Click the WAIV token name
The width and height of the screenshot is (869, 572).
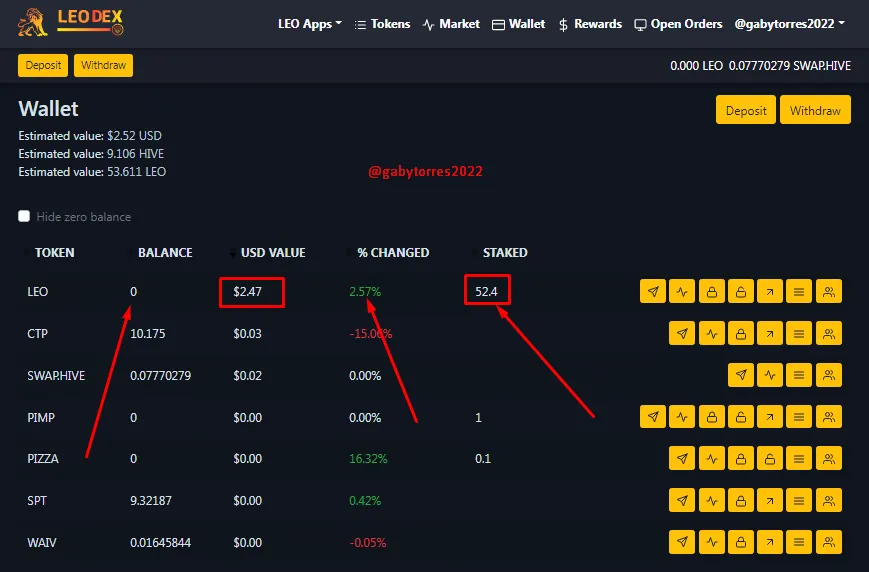click(x=42, y=543)
